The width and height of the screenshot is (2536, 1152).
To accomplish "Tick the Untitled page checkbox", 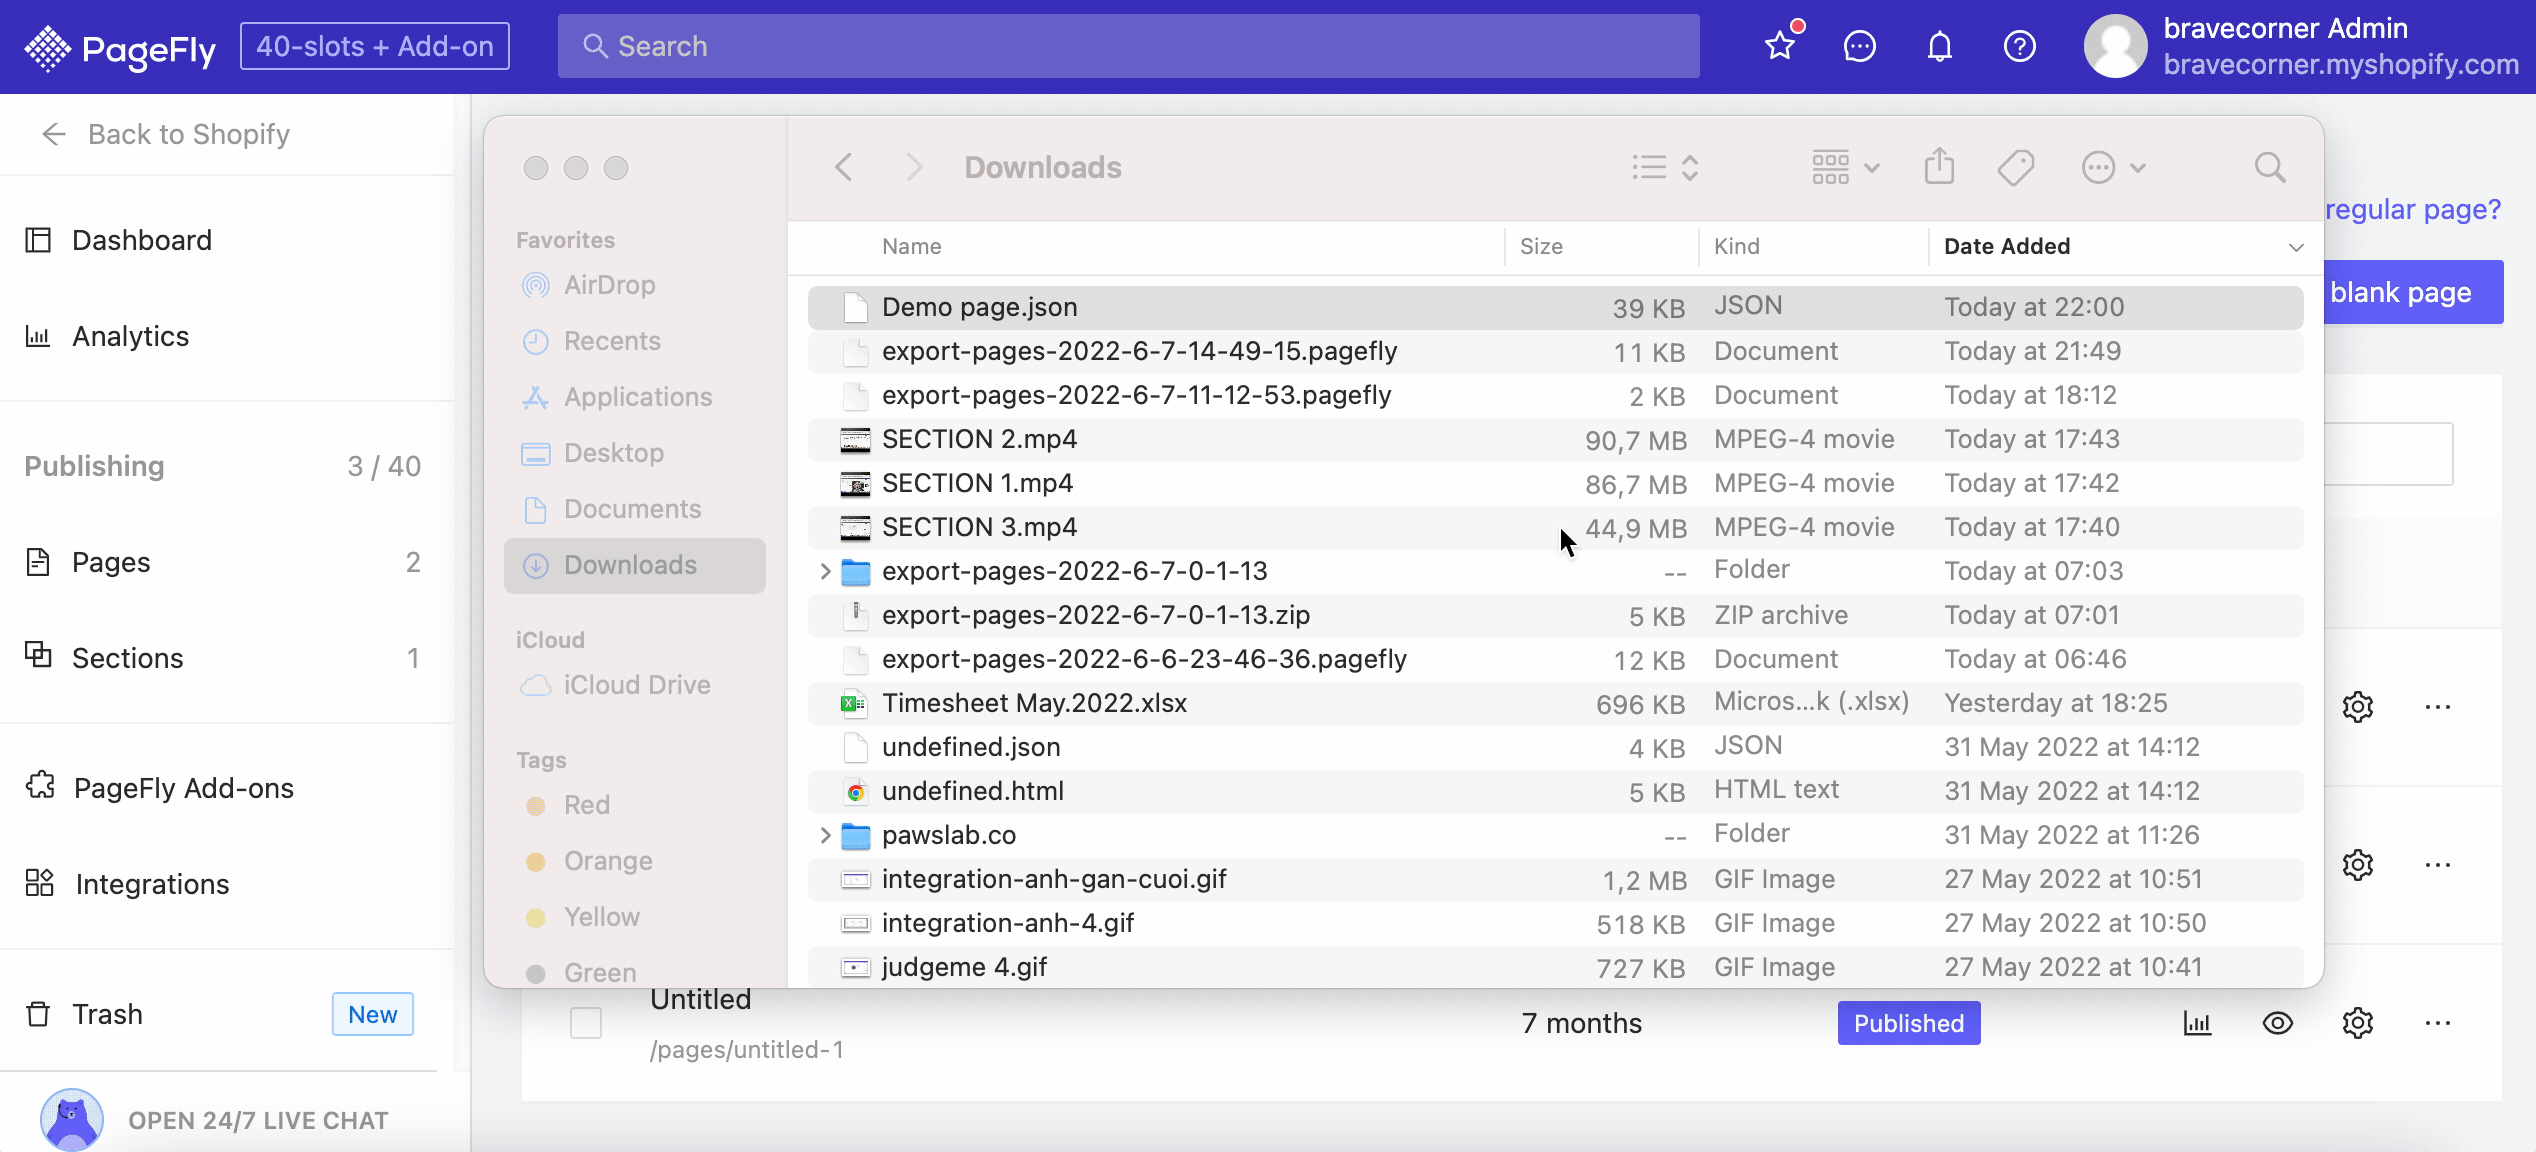I will click(x=586, y=1023).
